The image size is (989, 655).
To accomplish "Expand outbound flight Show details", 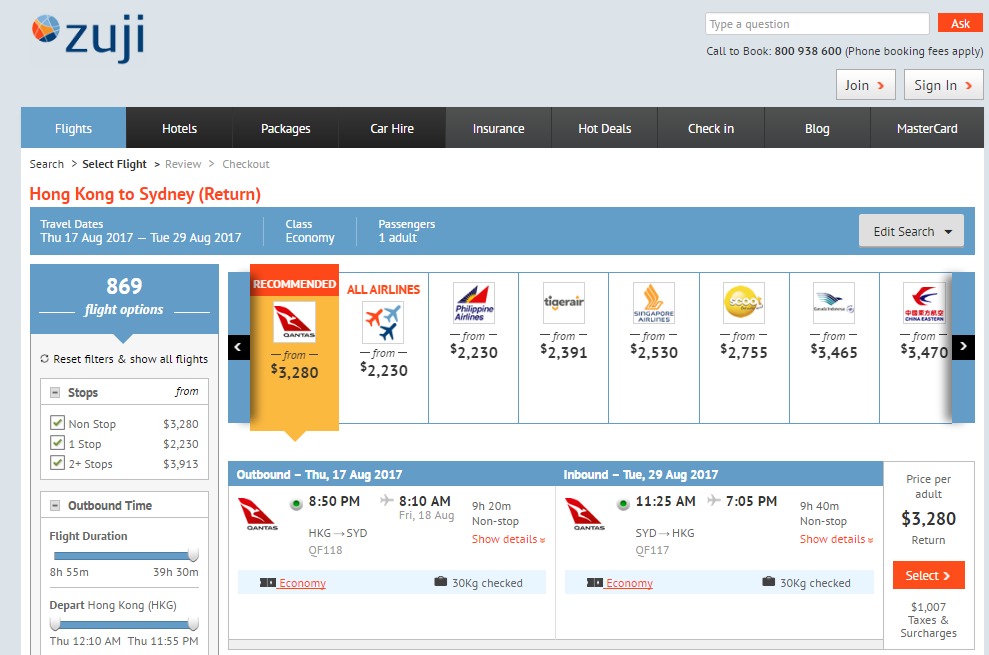I will click(x=508, y=539).
